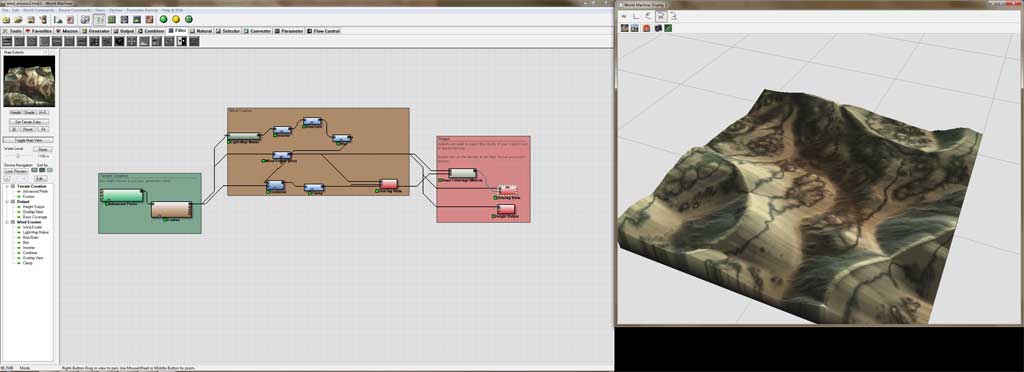Switch to the Flow Control tab
Image resolution: width=1024 pixels, height=372 pixels.
(324, 31)
